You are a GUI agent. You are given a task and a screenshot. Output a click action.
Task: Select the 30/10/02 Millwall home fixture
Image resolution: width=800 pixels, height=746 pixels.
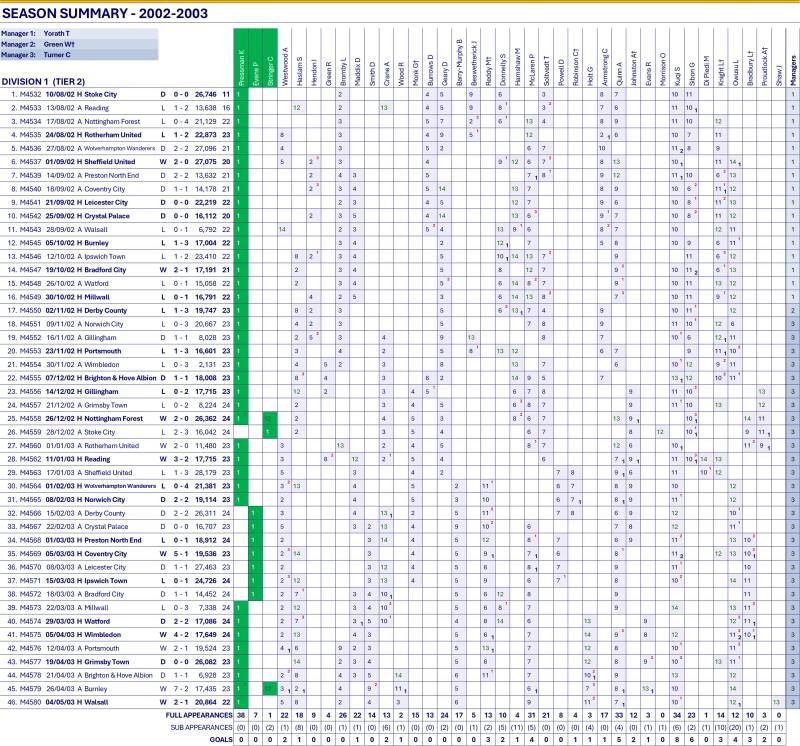pos(117,297)
